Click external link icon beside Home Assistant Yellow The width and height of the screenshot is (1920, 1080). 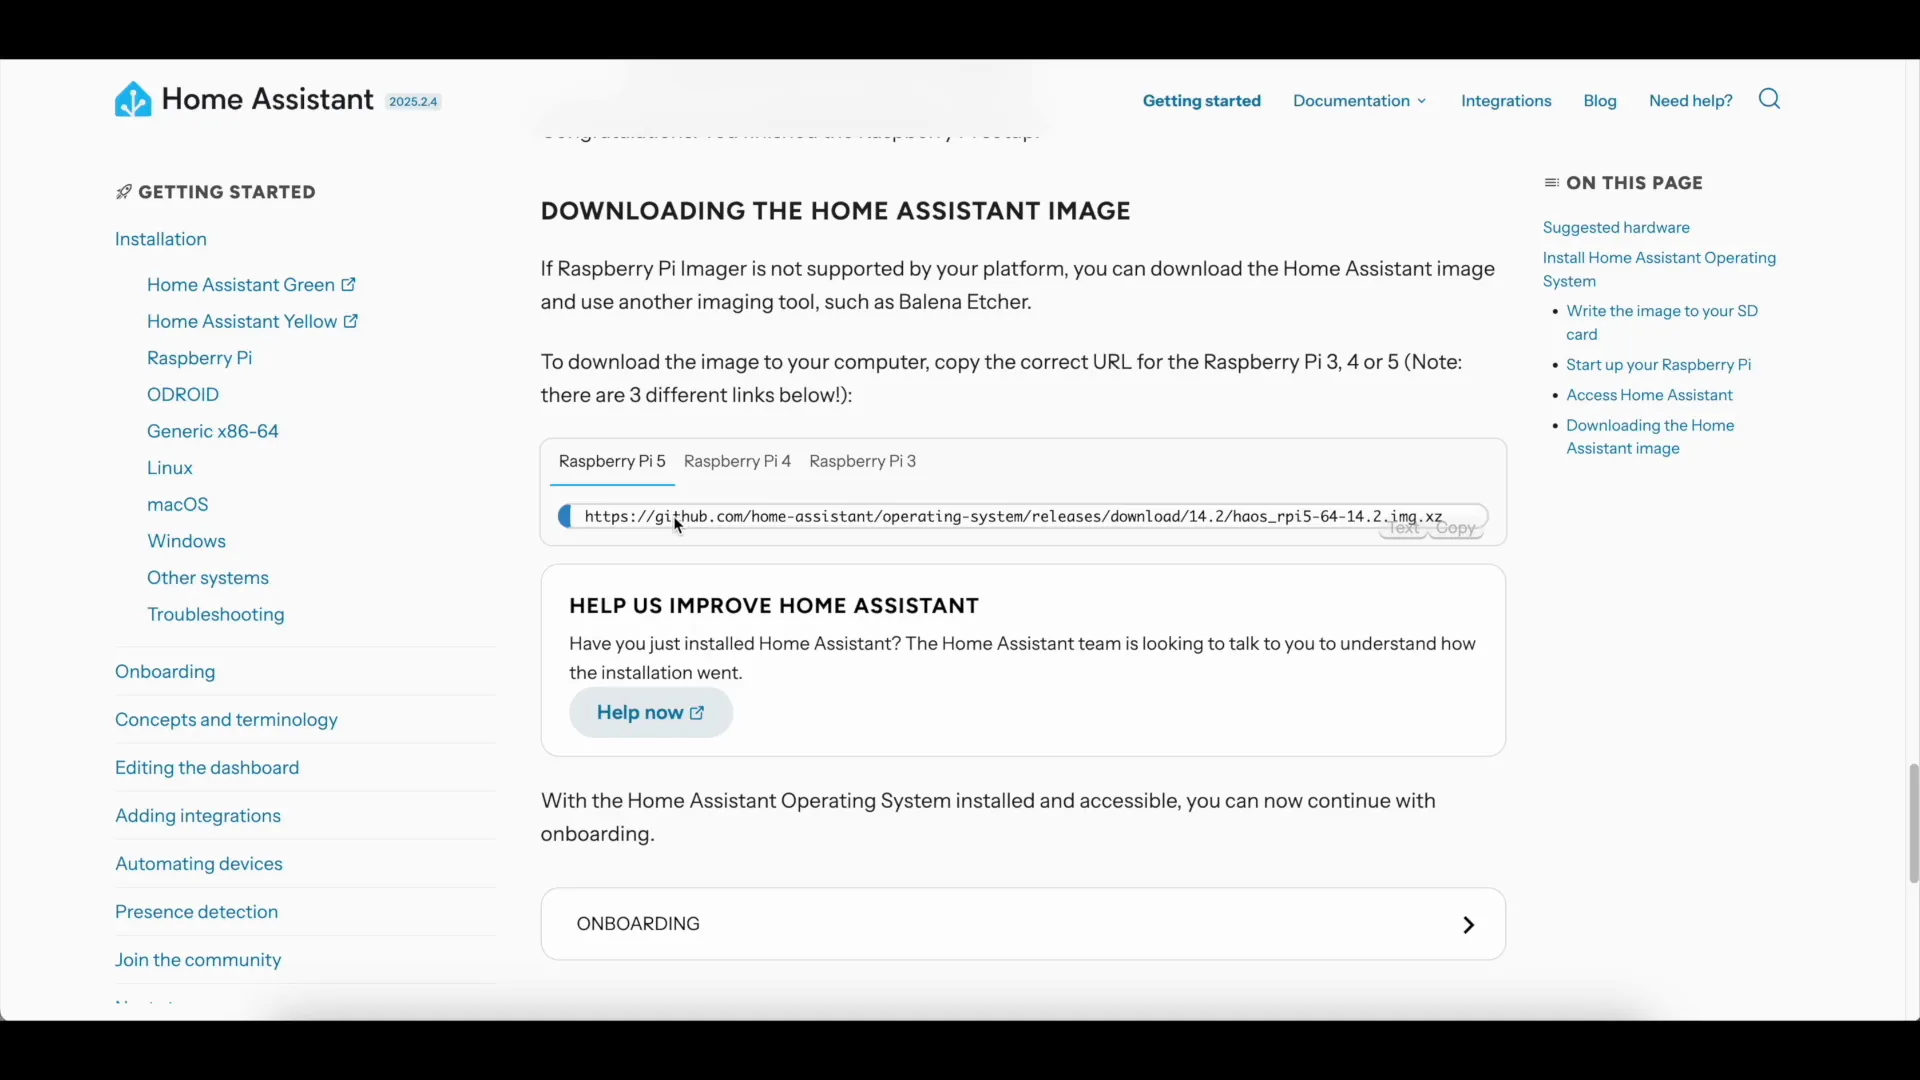pyautogui.click(x=351, y=321)
